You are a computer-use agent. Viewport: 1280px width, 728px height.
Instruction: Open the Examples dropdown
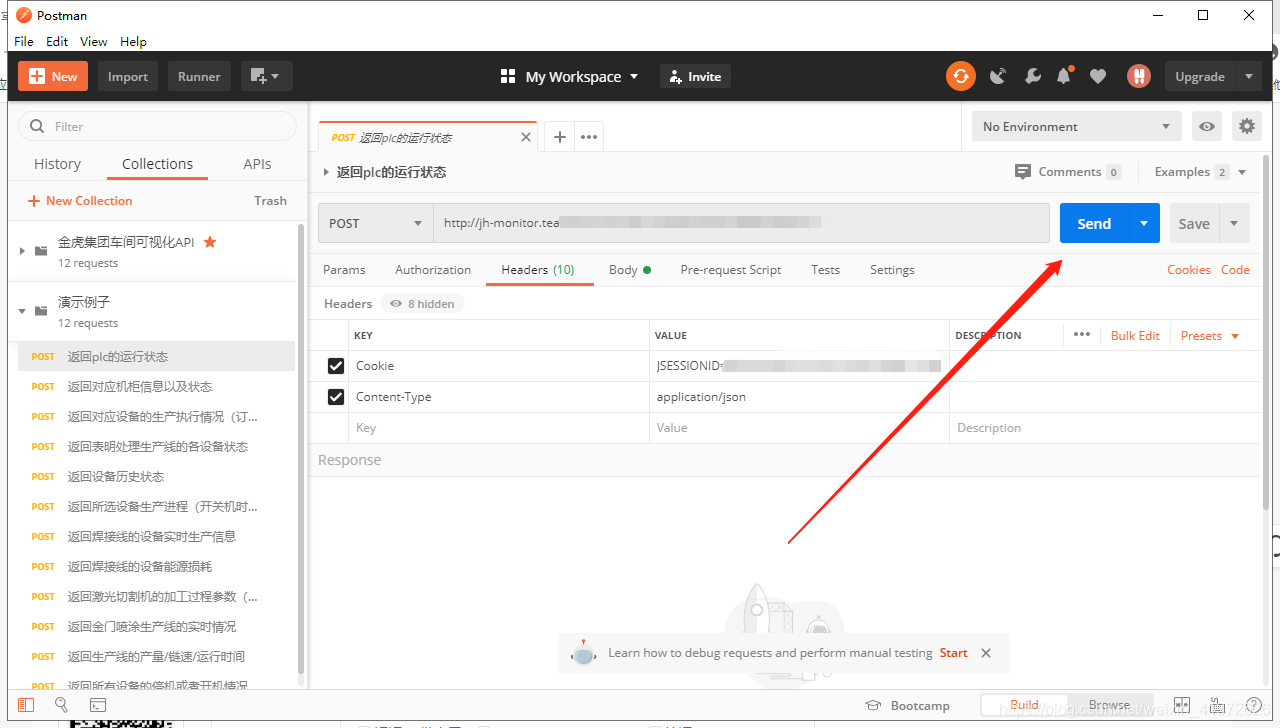(1201, 172)
